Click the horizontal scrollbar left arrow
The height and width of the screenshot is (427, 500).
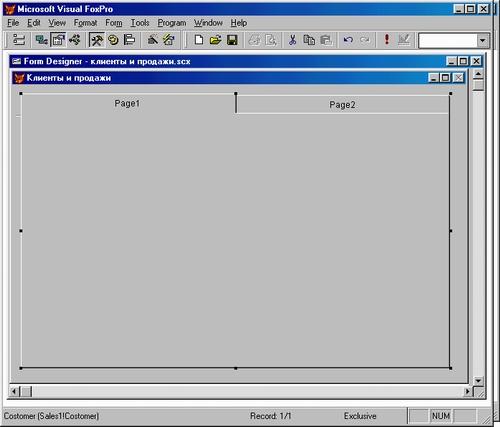point(14,391)
